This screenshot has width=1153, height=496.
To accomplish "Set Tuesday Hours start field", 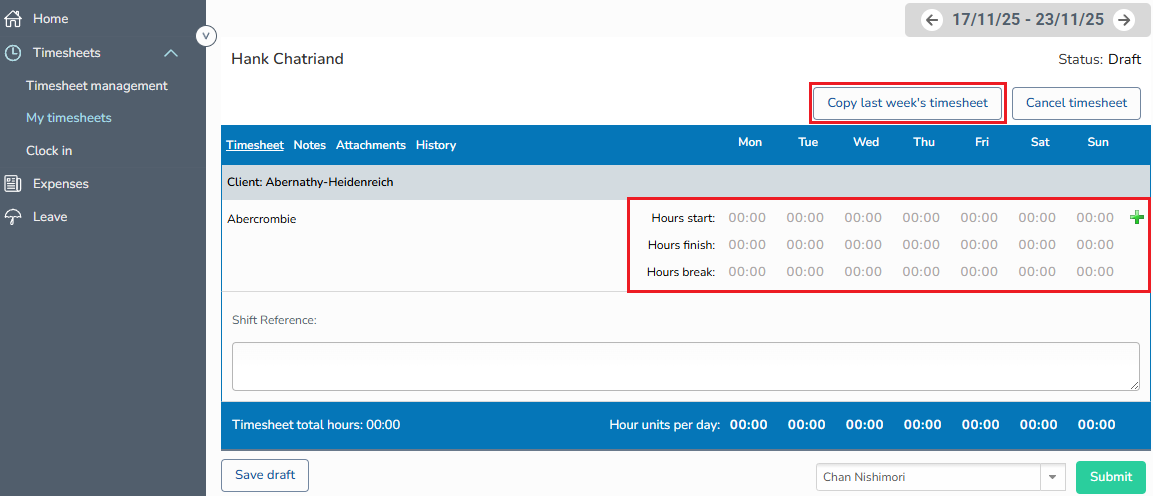I will tap(805, 218).
